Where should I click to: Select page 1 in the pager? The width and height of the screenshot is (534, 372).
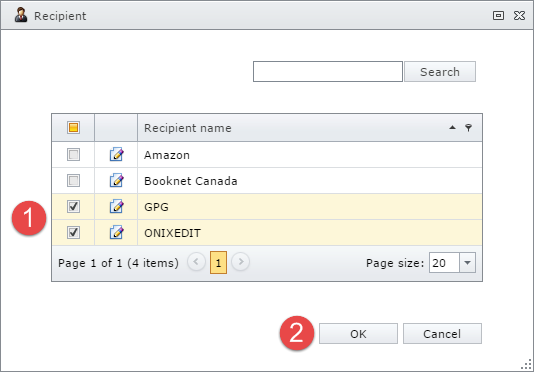[x=218, y=263]
